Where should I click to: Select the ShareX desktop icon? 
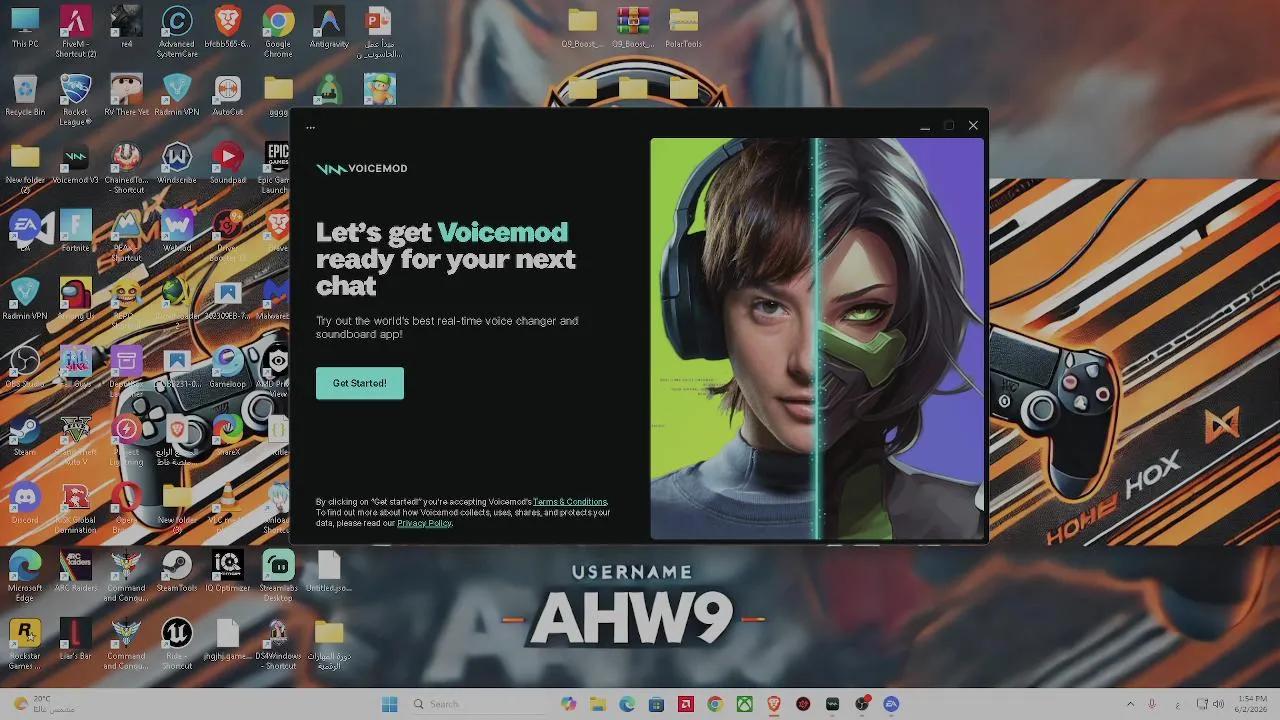pyautogui.click(x=228, y=434)
